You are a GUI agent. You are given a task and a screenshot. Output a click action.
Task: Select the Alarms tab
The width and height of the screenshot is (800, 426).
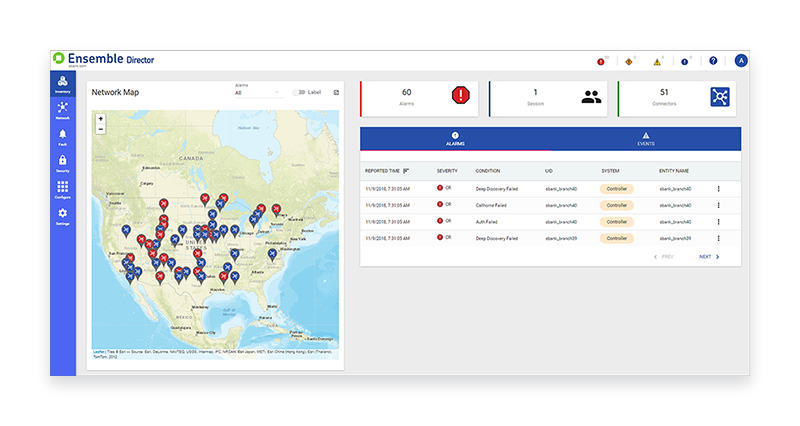455,139
